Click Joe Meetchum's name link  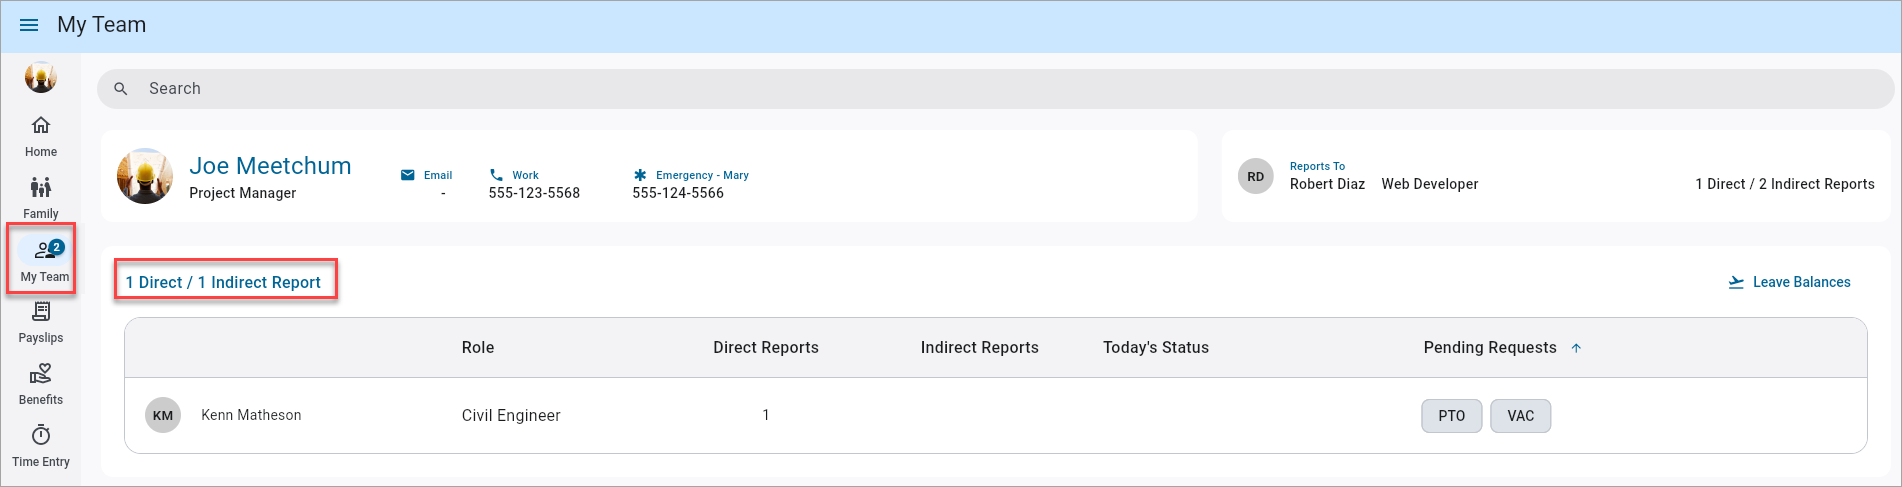tap(270, 166)
